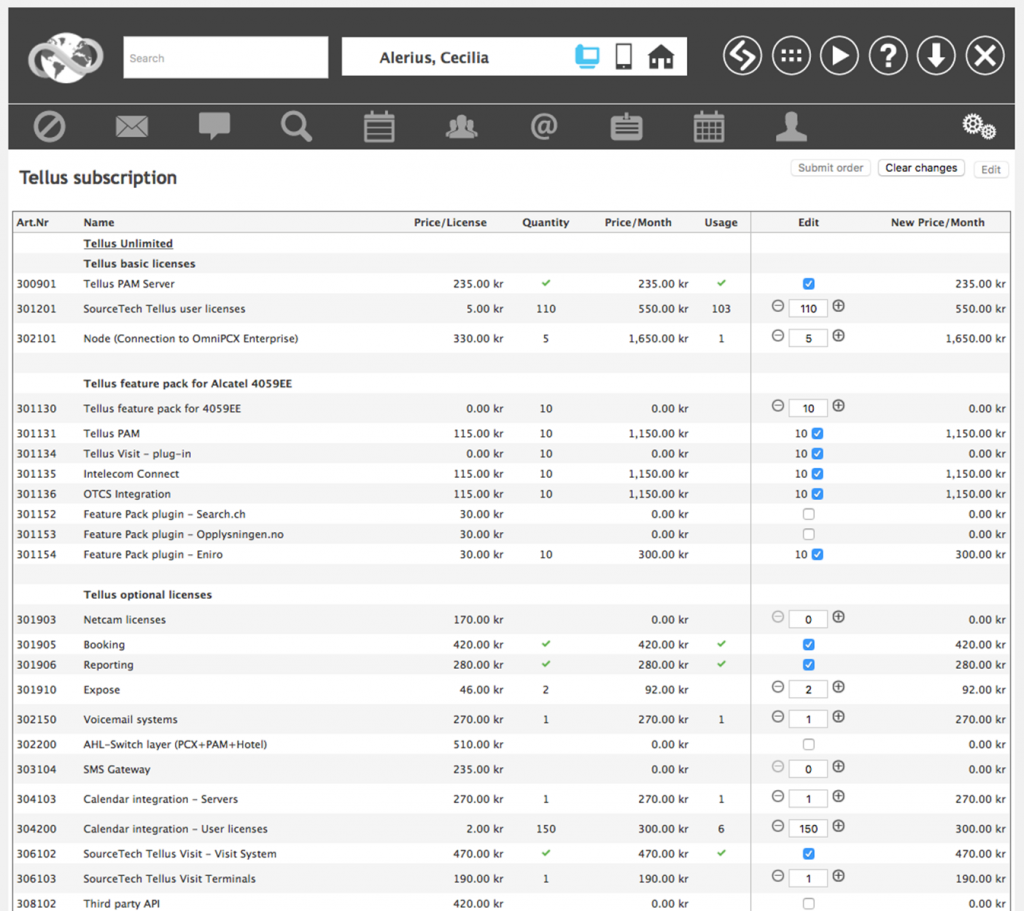Toggle the Reporting checkbox
The height and width of the screenshot is (911, 1024).
808,664
